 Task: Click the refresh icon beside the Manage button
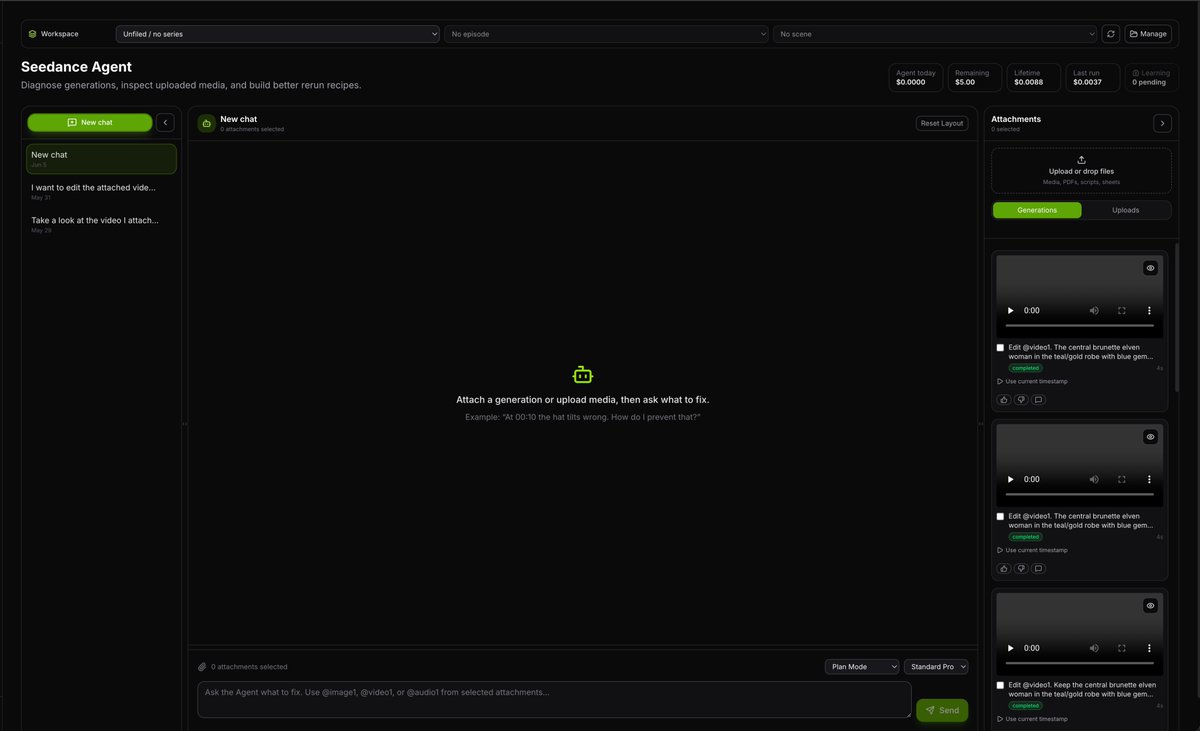(x=1110, y=34)
